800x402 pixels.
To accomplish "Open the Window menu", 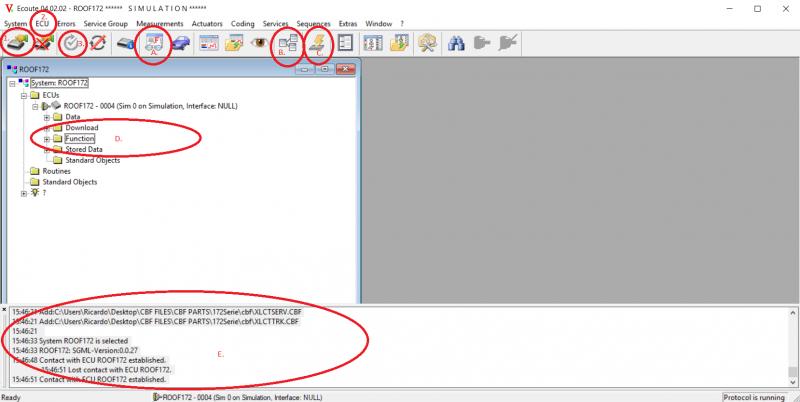I will tap(379, 23).
